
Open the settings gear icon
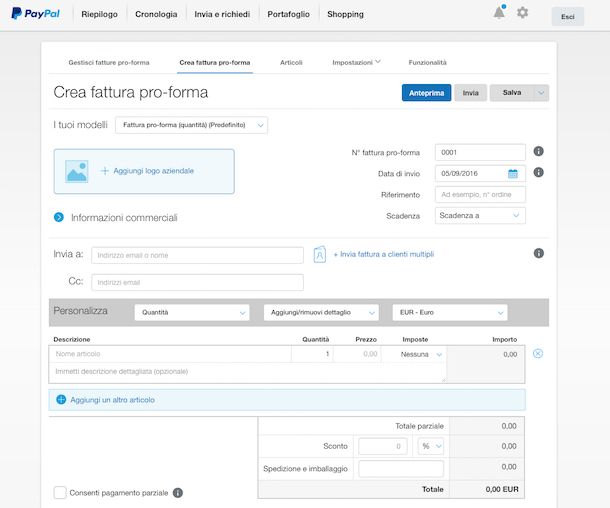522,13
